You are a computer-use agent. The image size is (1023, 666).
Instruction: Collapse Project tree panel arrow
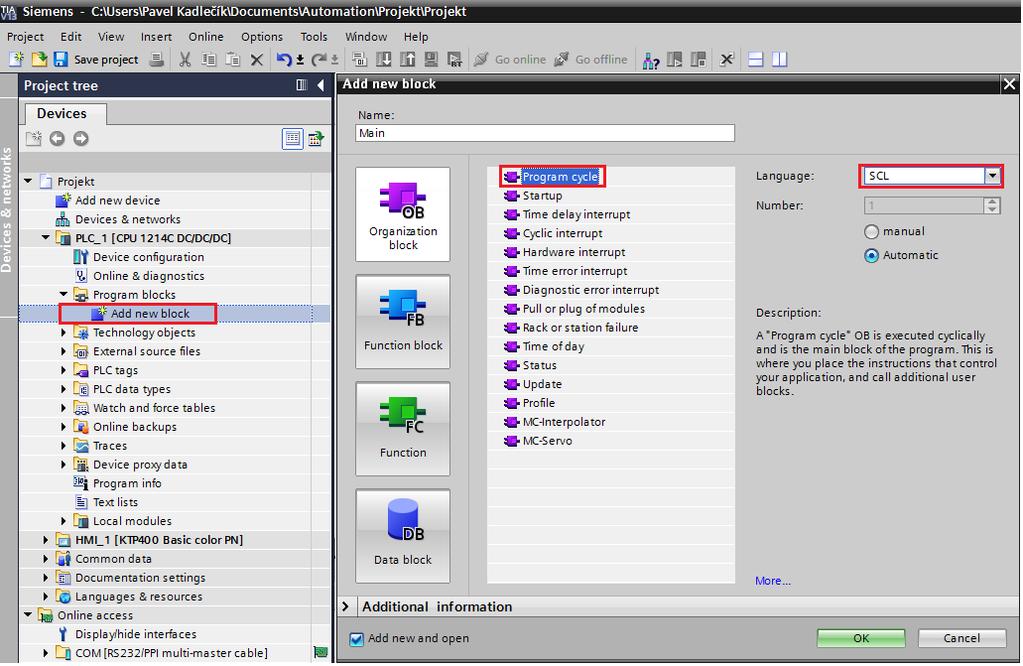point(320,85)
